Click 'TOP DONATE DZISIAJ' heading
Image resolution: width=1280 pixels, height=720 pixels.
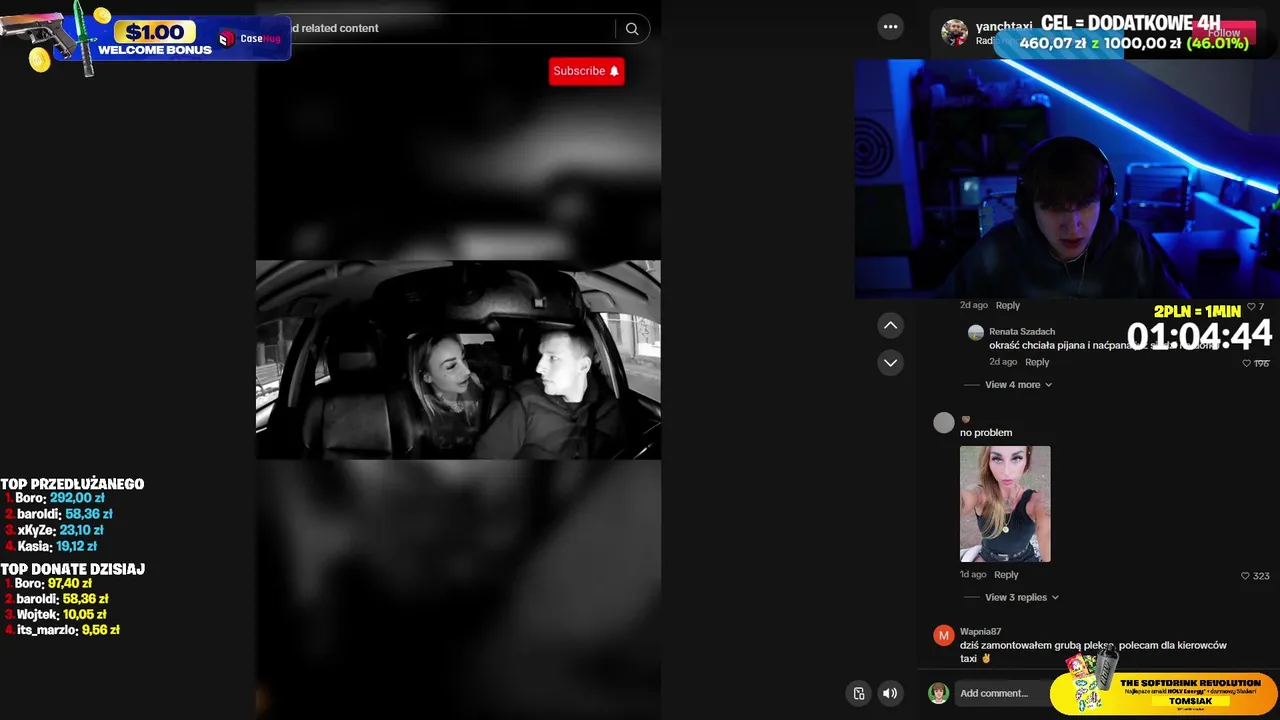coord(73,569)
